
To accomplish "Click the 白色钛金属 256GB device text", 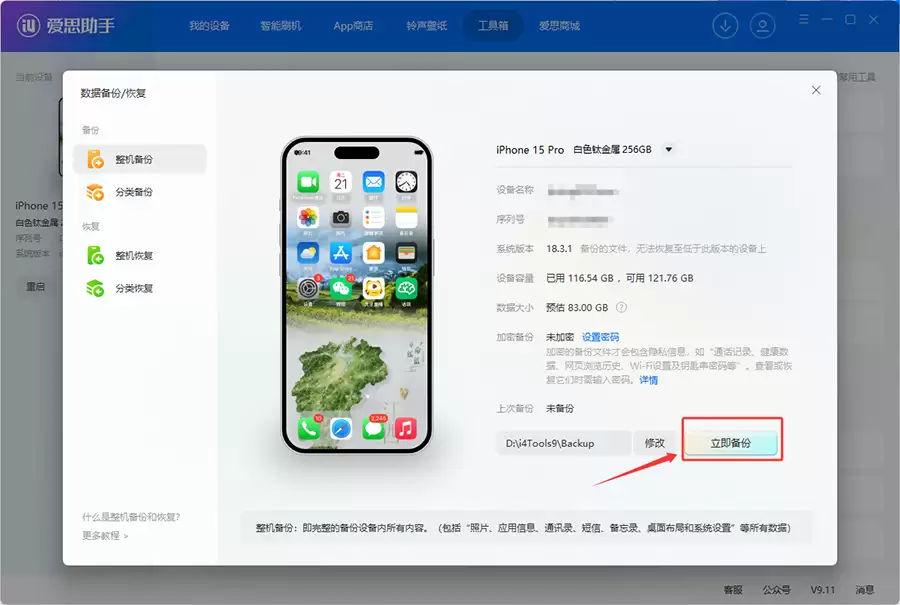I will [612, 149].
